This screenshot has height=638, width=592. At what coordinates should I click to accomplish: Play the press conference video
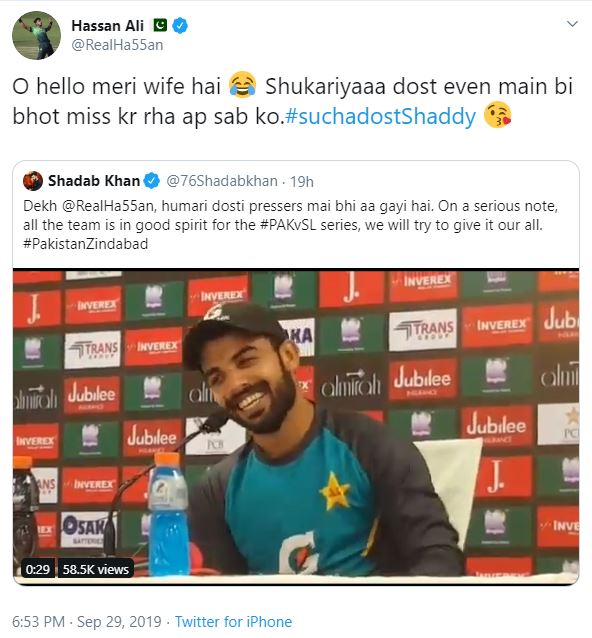pos(296,427)
